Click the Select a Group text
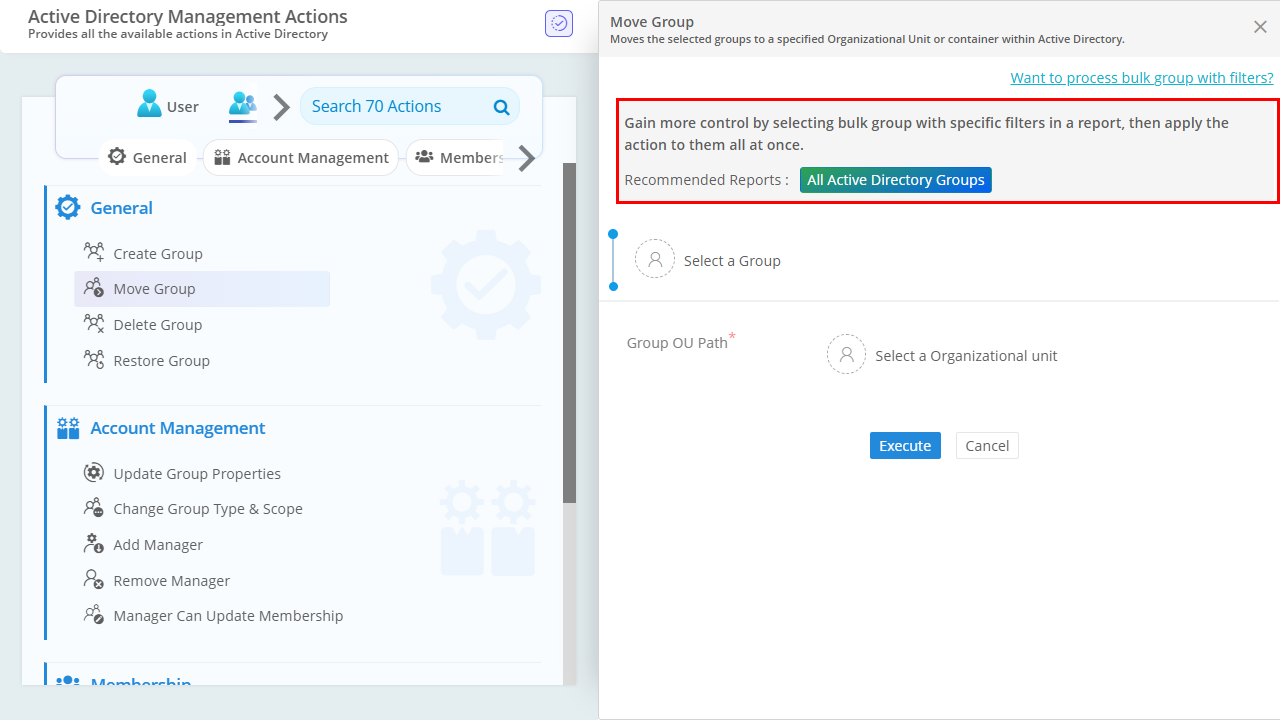 pos(732,261)
